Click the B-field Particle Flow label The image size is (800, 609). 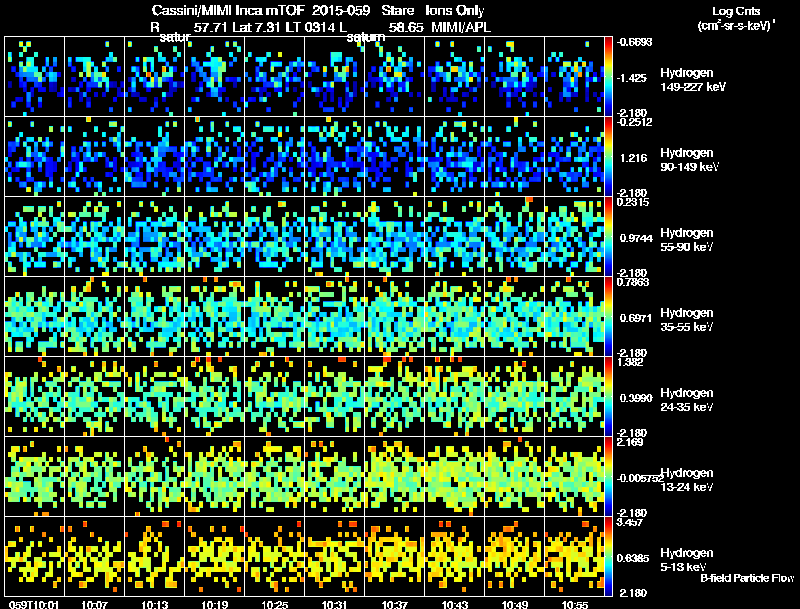point(747,578)
